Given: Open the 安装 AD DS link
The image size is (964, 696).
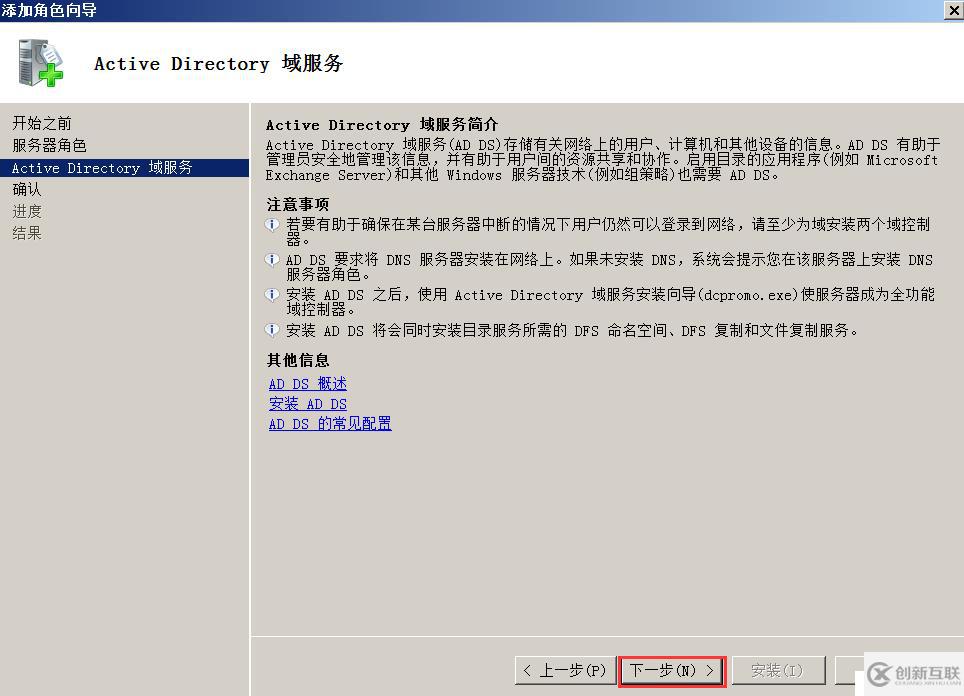Looking at the screenshot, I should (x=307, y=404).
